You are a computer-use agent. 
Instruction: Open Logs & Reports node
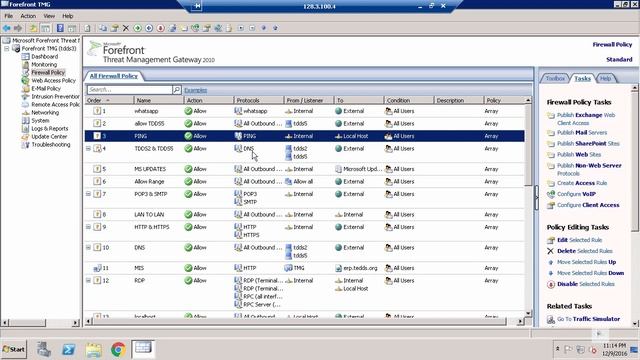(x=50, y=129)
